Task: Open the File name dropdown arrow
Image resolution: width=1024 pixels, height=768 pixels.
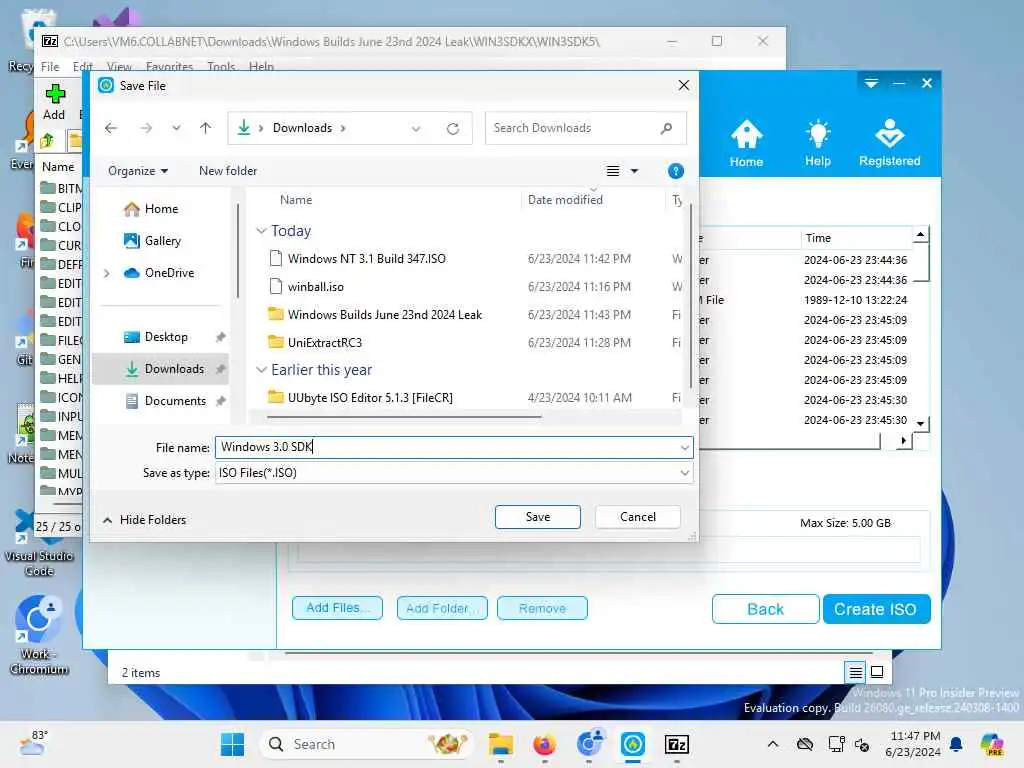Action: point(684,448)
